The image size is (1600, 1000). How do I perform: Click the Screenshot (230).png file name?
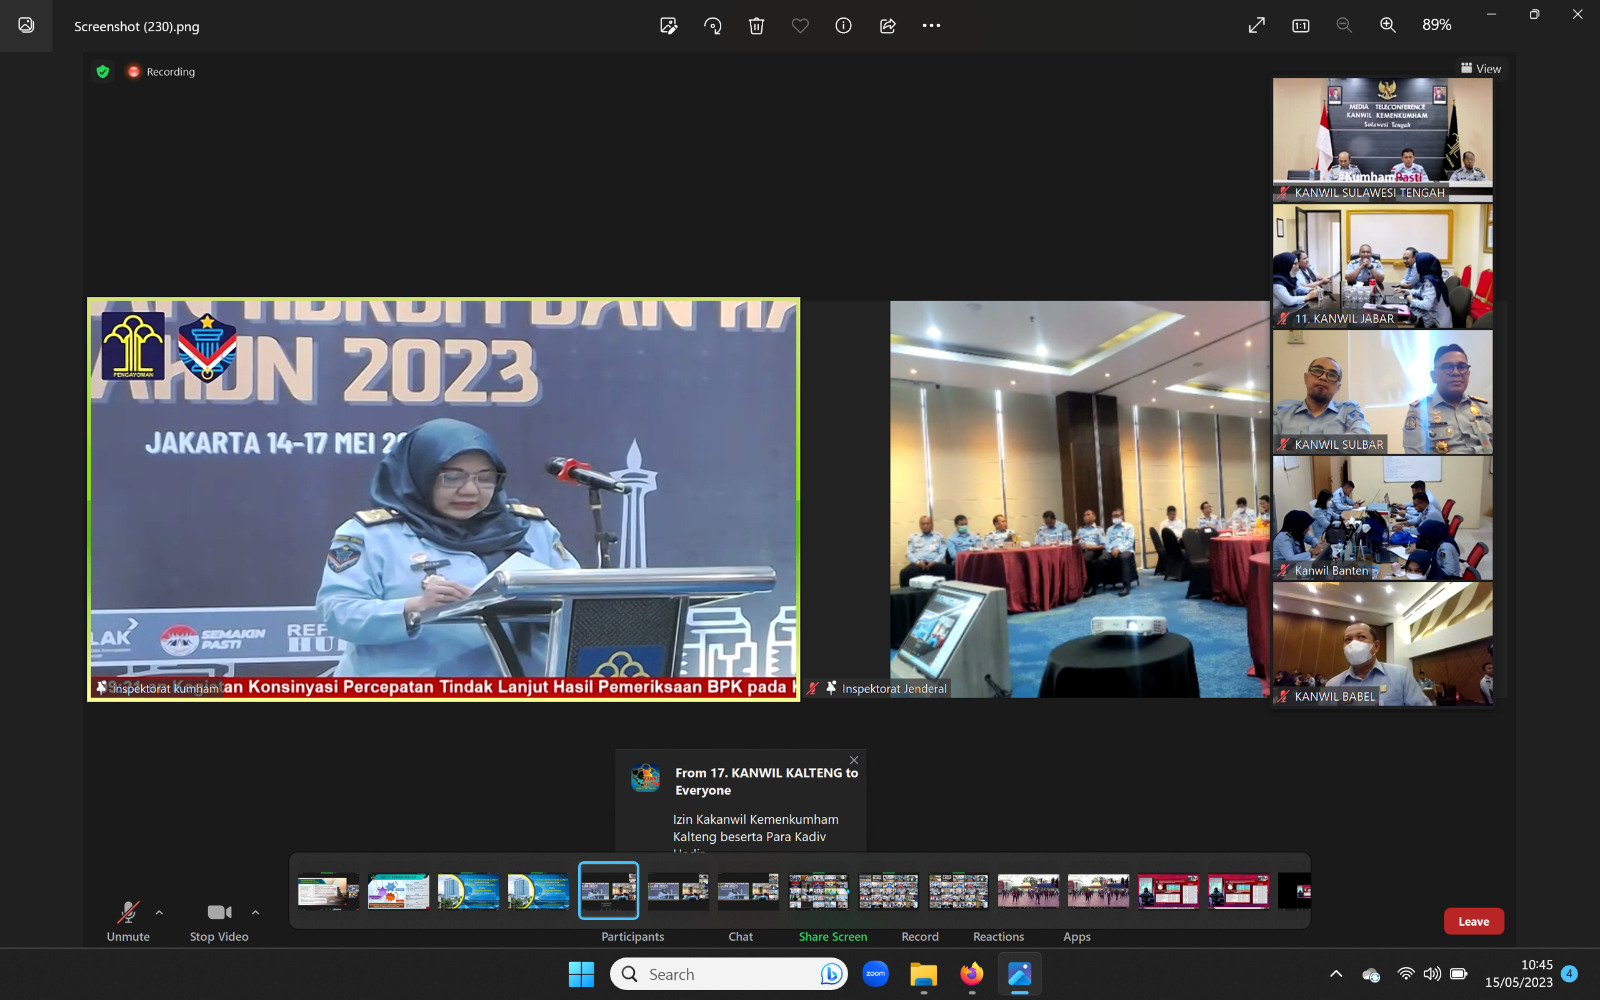click(137, 26)
